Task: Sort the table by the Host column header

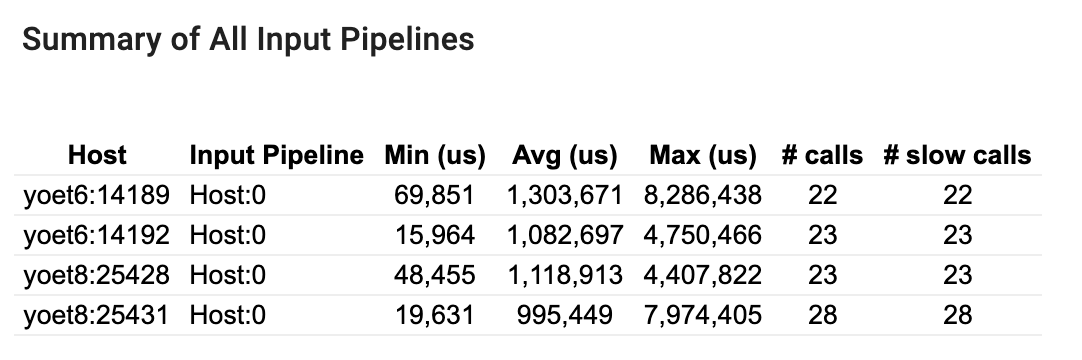Action: [x=97, y=155]
